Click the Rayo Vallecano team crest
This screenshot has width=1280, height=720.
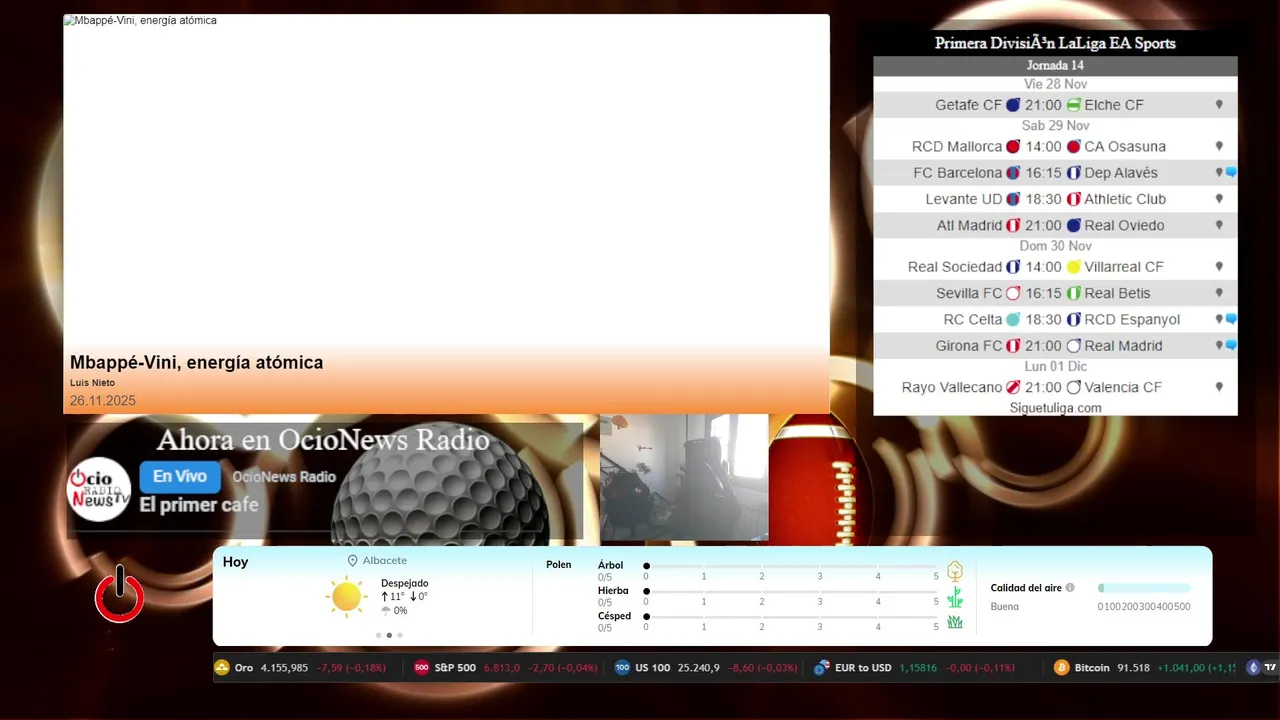pos(1013,387)
